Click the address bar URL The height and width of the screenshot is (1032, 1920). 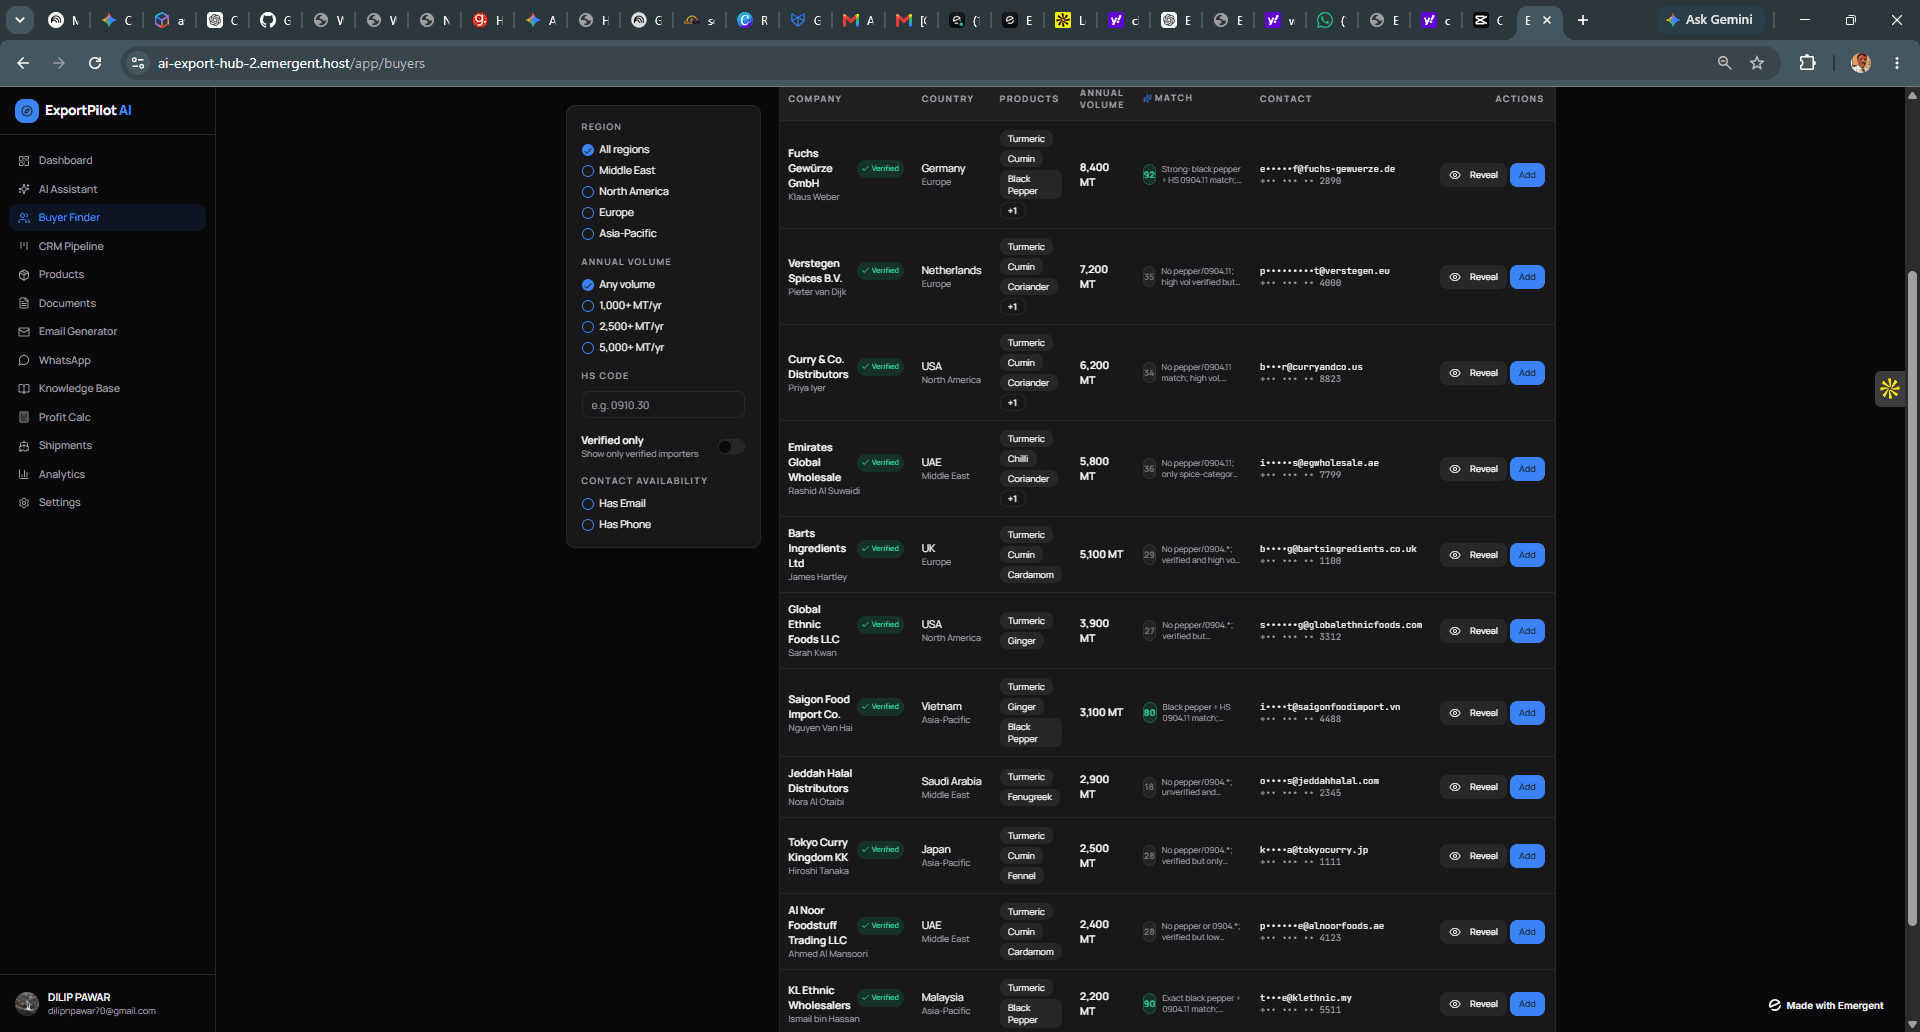tap(291, 63)
